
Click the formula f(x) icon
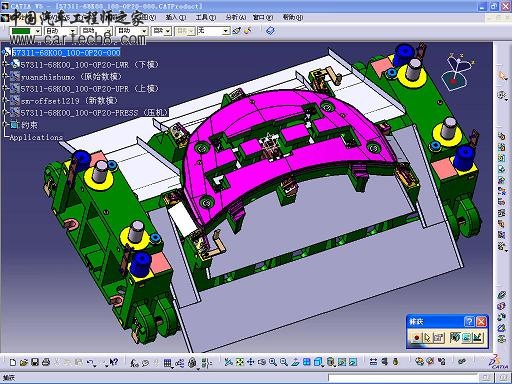(134, 363)
